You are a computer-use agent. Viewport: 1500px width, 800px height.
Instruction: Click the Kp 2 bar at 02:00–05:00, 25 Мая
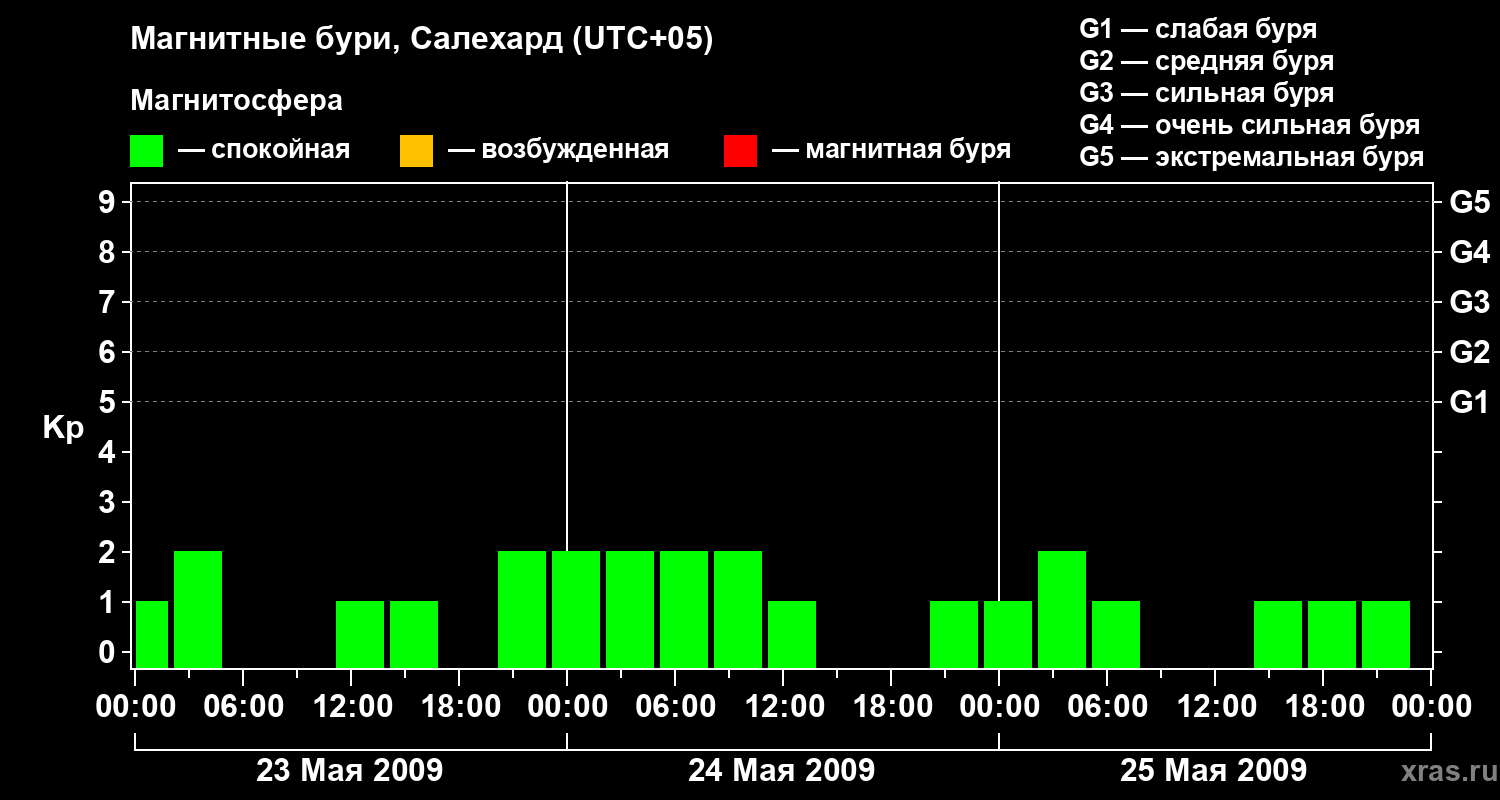coord(1062,609)
